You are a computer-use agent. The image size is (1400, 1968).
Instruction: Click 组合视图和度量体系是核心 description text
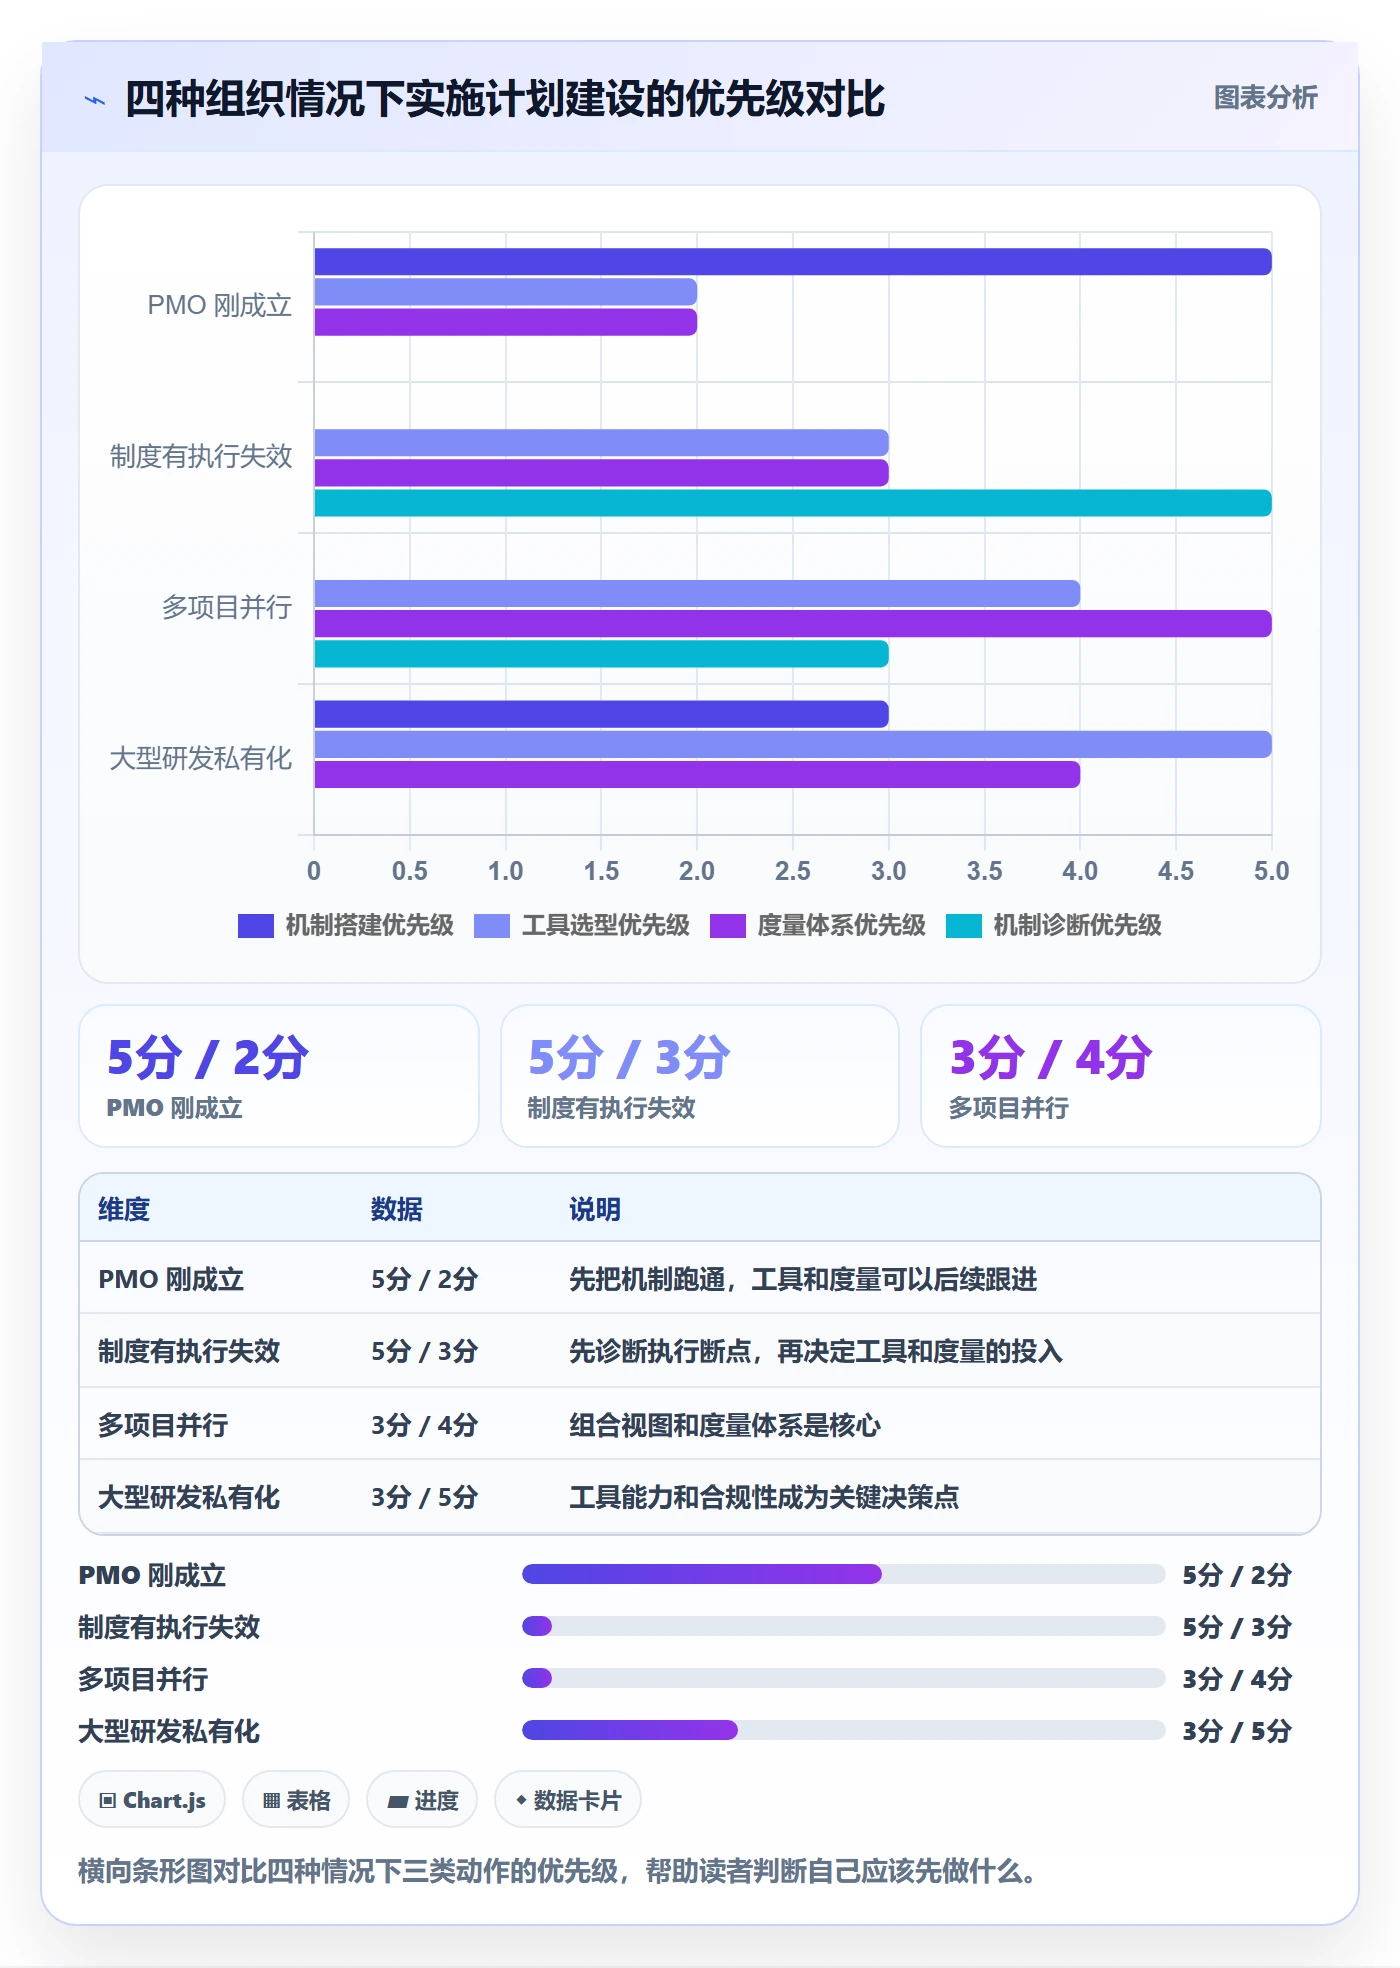pyautogui.click(x=725, y=1425)
